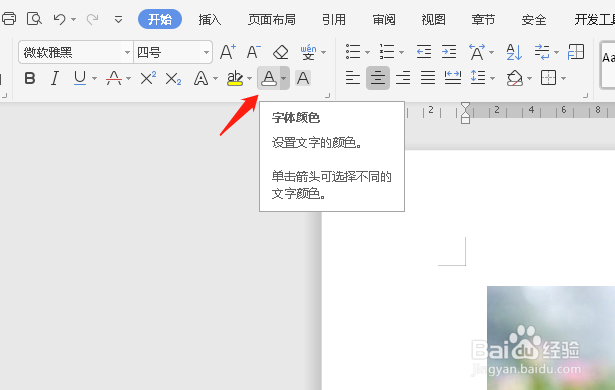The height and width of the screenshot is (390, 615).
Task: Toggle Strikethrough formatting
Action: (114, 78)
